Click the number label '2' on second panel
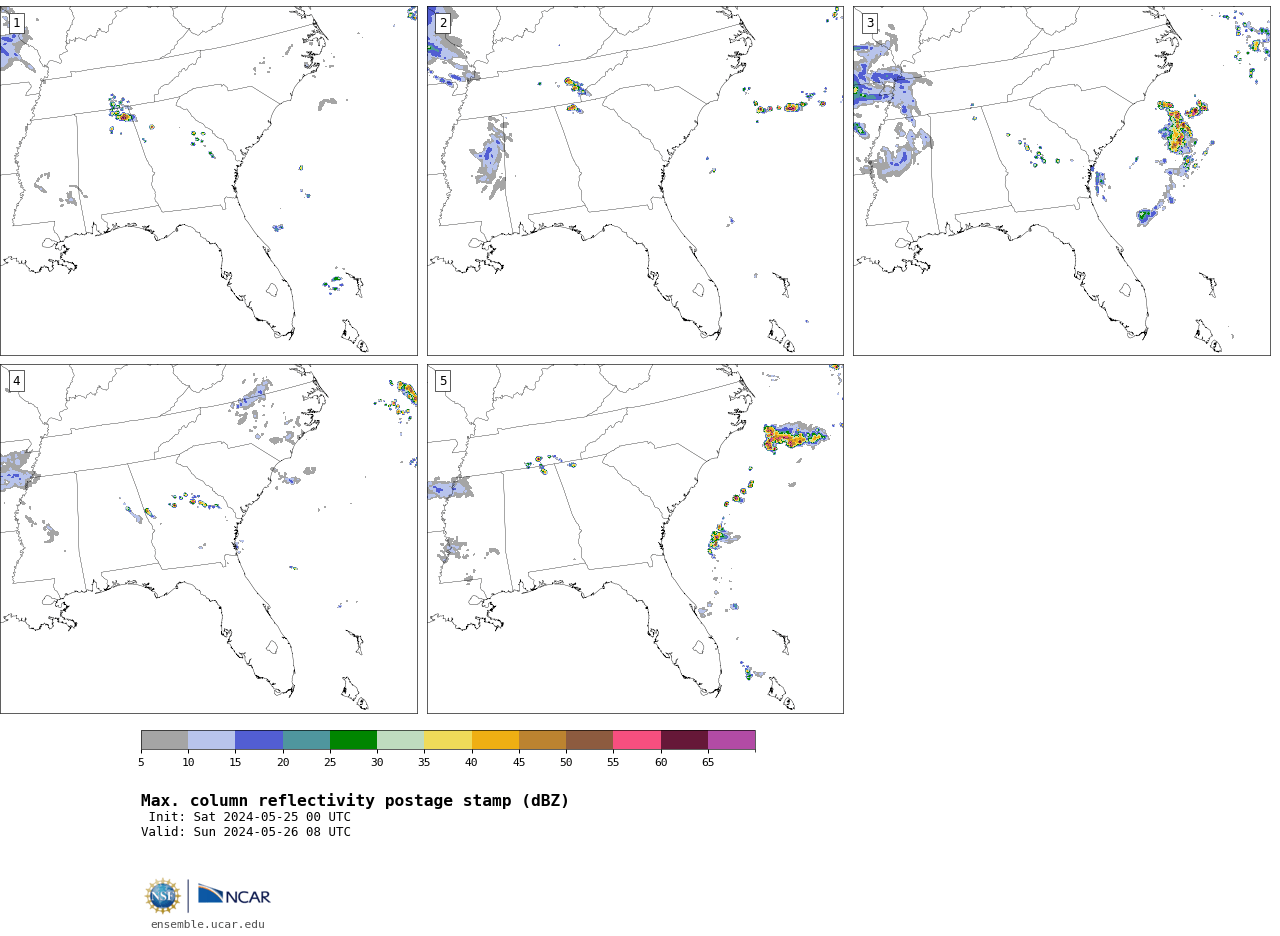Viewport: 1280px width, 936px height. tap(443, 23)
